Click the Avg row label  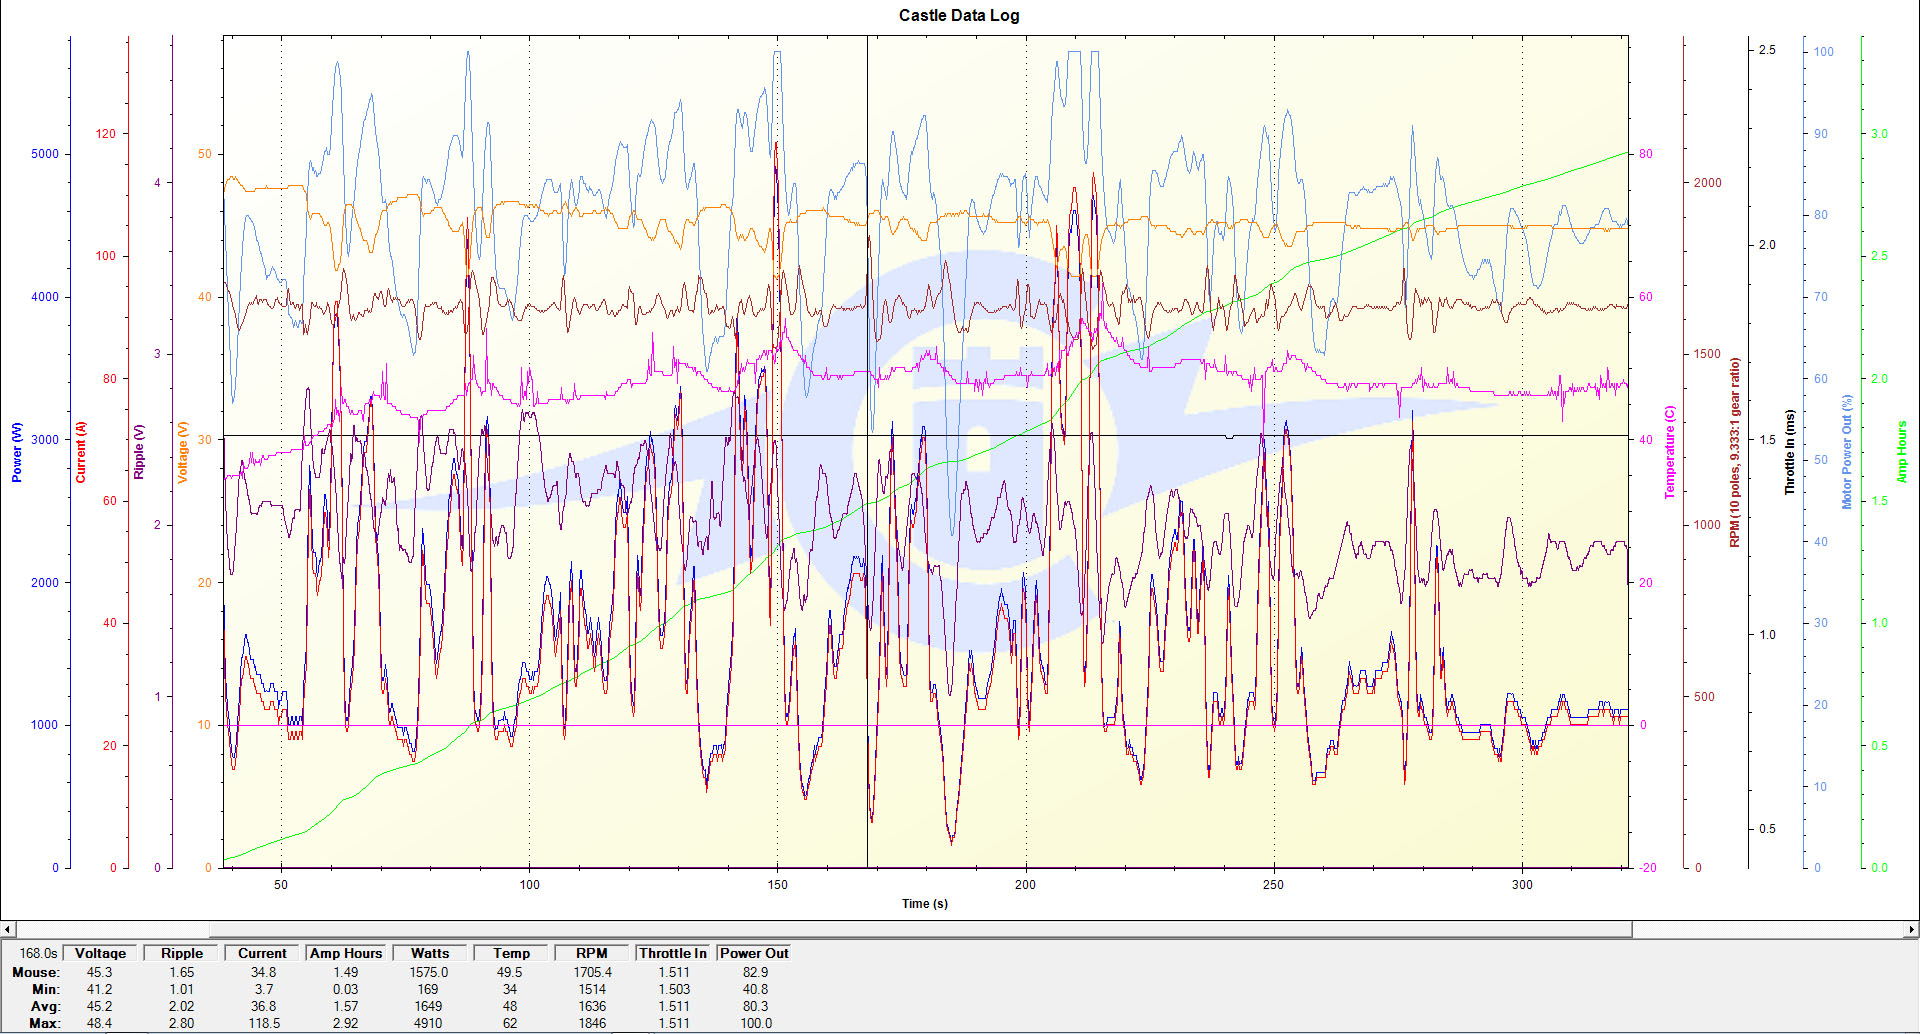(x=45, y=1006)
